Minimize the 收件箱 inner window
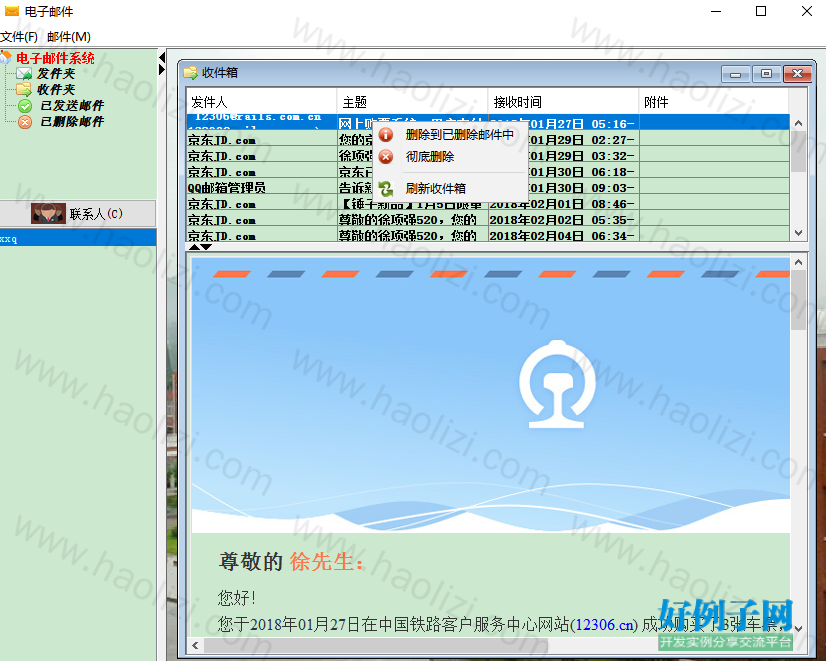Image resolution: width=826 pixels, height=661 pixels. click(x=735, y=74)
